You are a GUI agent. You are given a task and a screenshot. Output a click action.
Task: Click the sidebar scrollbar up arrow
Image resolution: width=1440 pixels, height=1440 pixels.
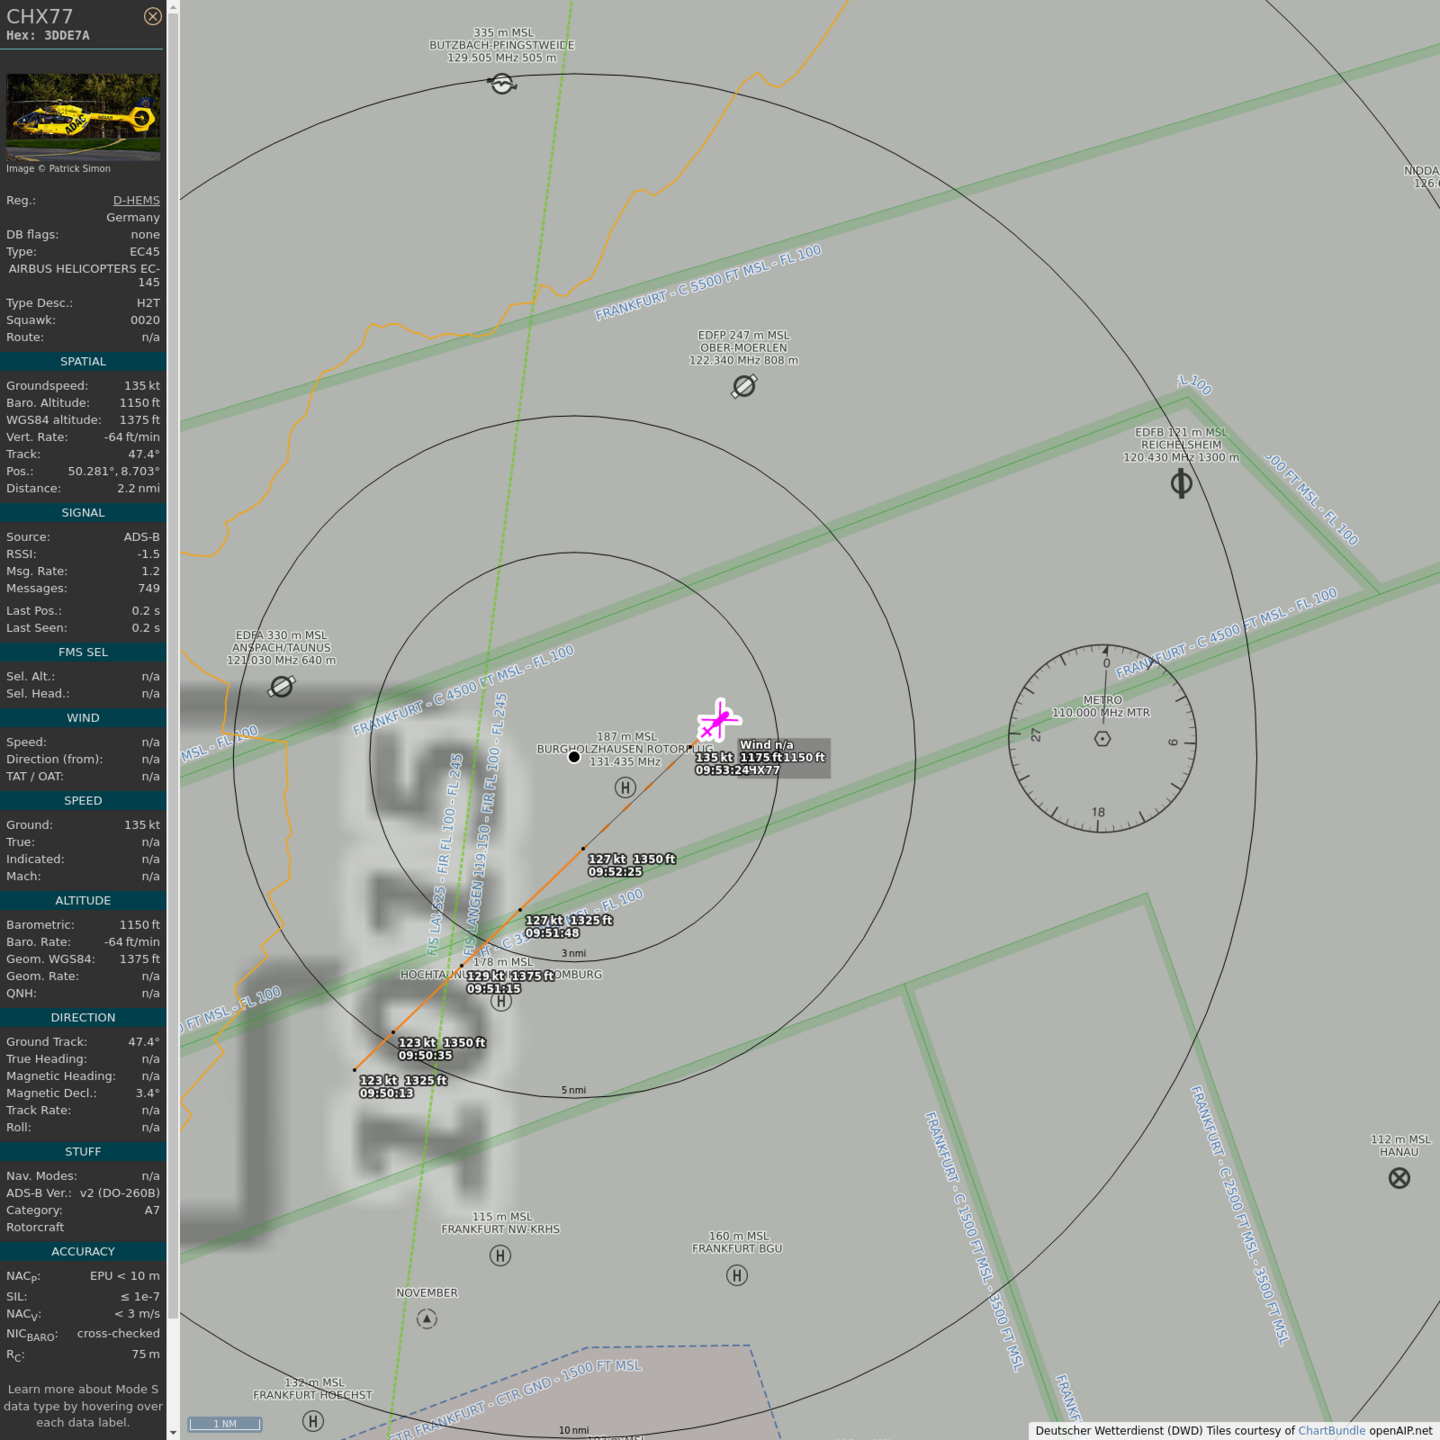click(x=173, y=7)
